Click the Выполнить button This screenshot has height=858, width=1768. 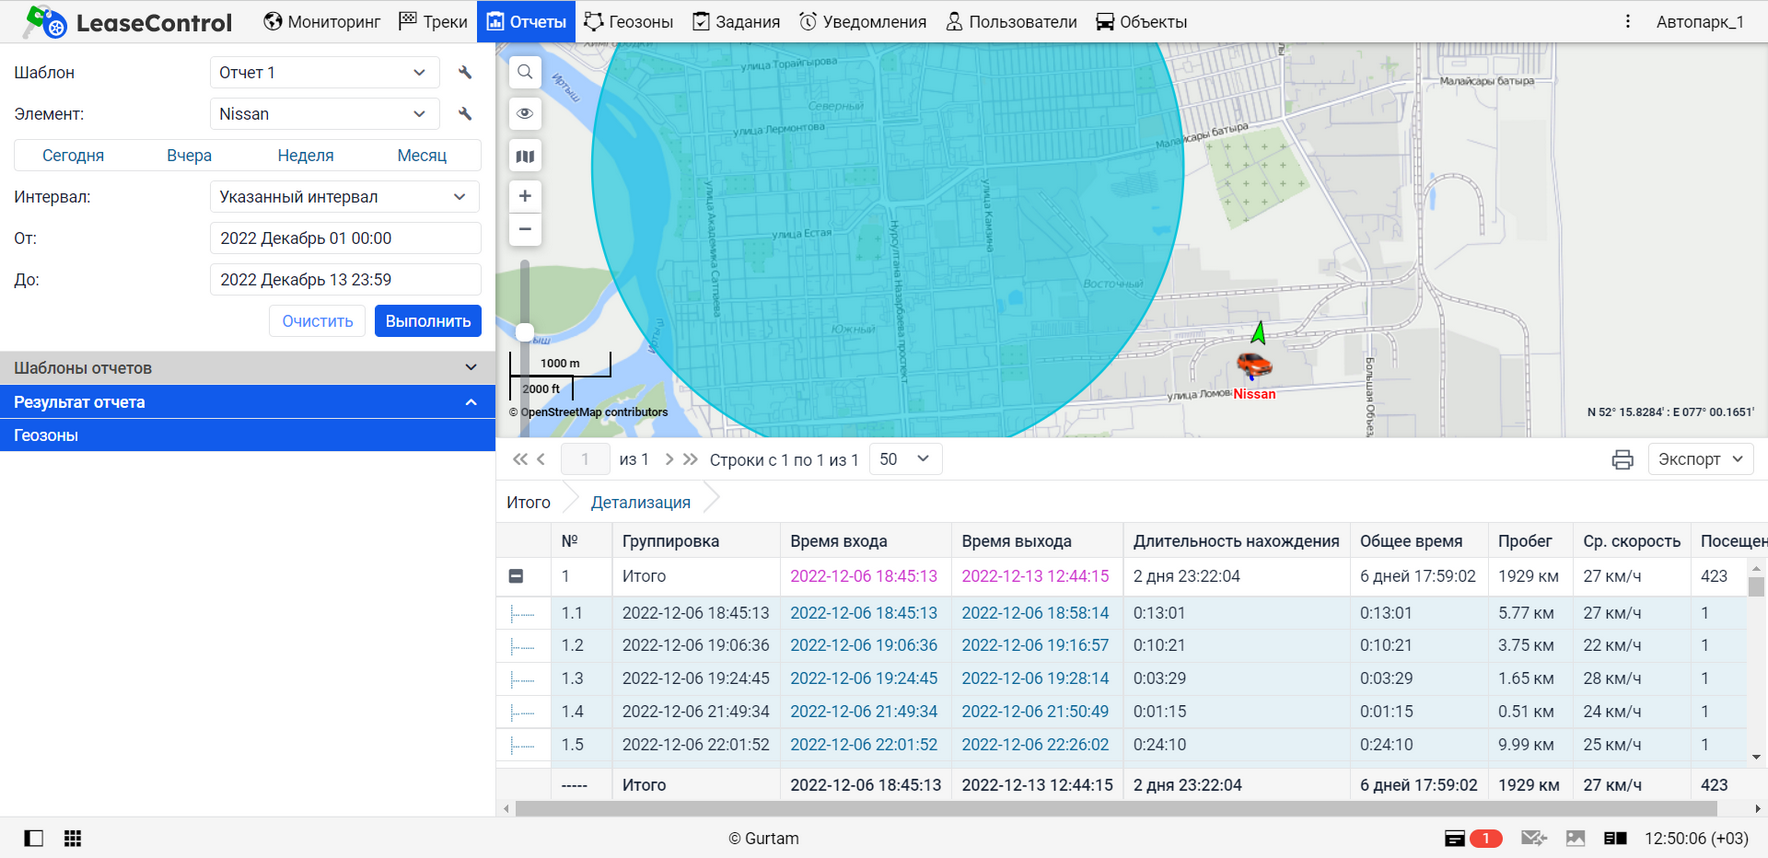click(x=428, y=321)
